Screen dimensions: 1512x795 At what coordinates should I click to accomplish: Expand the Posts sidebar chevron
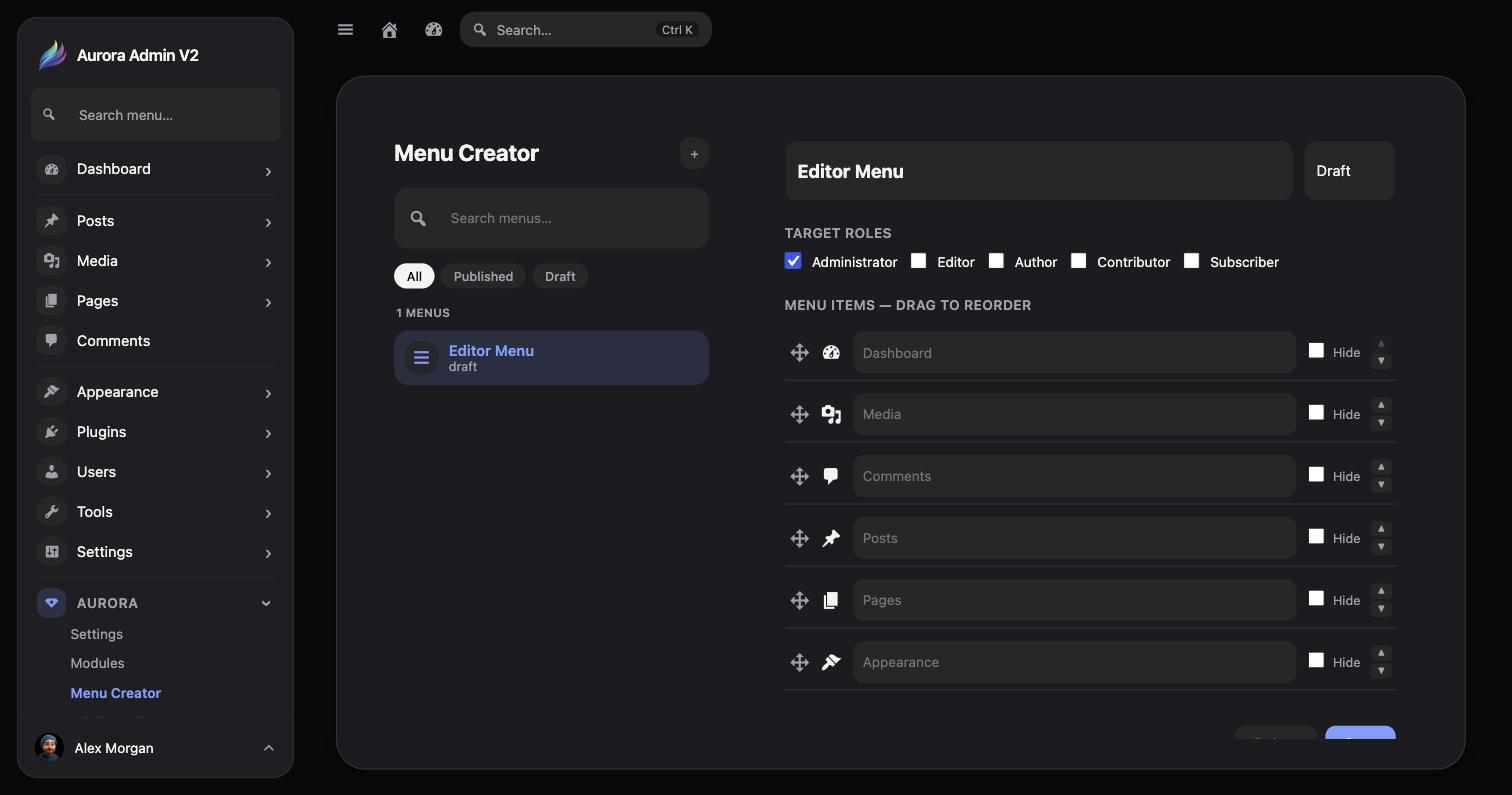click(x=268, y=222)
